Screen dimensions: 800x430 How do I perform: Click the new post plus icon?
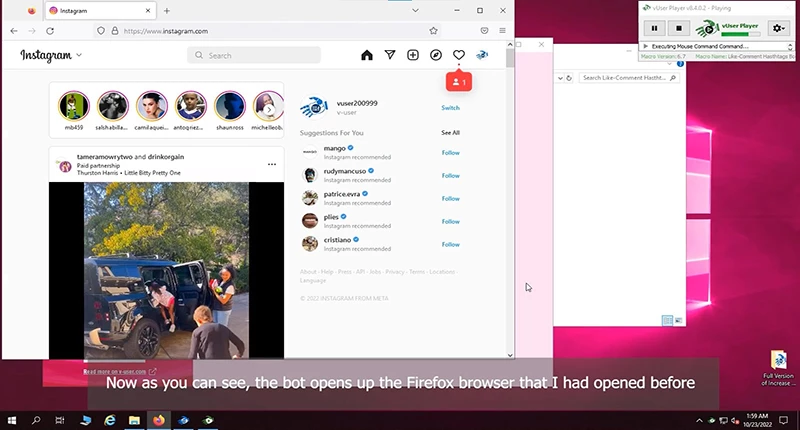(x=413, y=55)
